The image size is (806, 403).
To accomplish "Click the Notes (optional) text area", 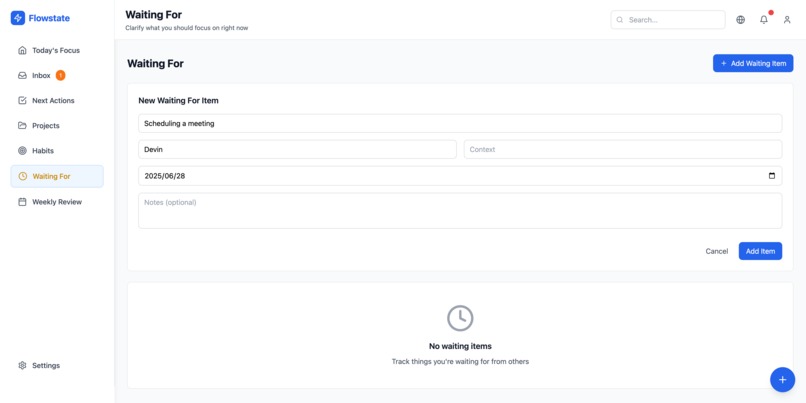I will coord(460,211).
